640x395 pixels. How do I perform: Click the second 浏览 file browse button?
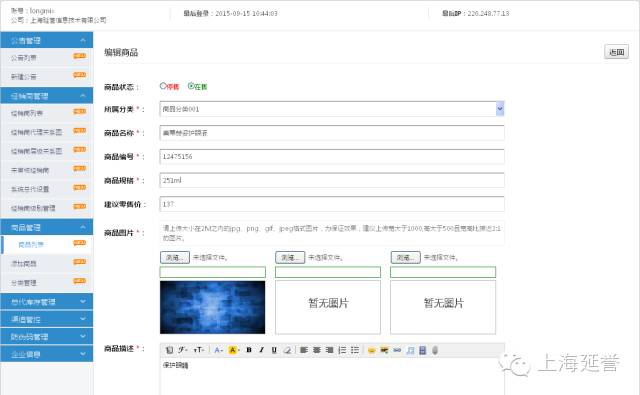[x=290, y=257]
